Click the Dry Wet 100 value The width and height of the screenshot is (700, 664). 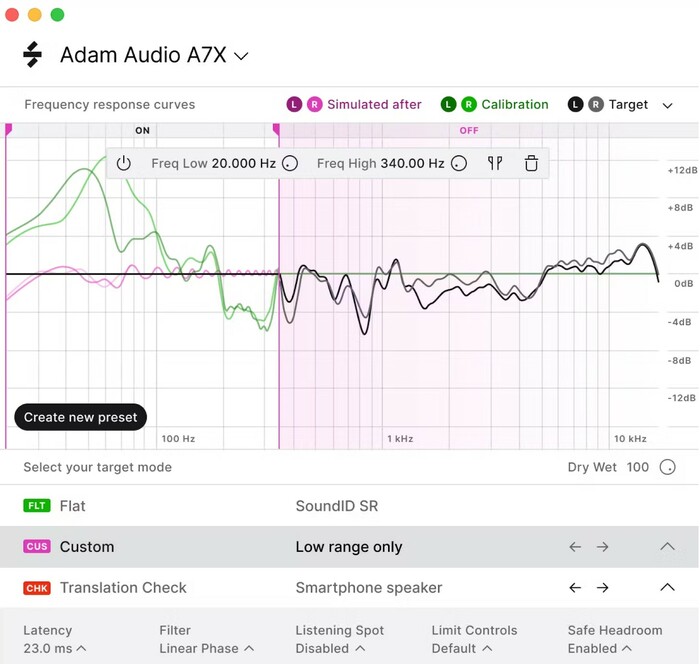tap(638, 468)
